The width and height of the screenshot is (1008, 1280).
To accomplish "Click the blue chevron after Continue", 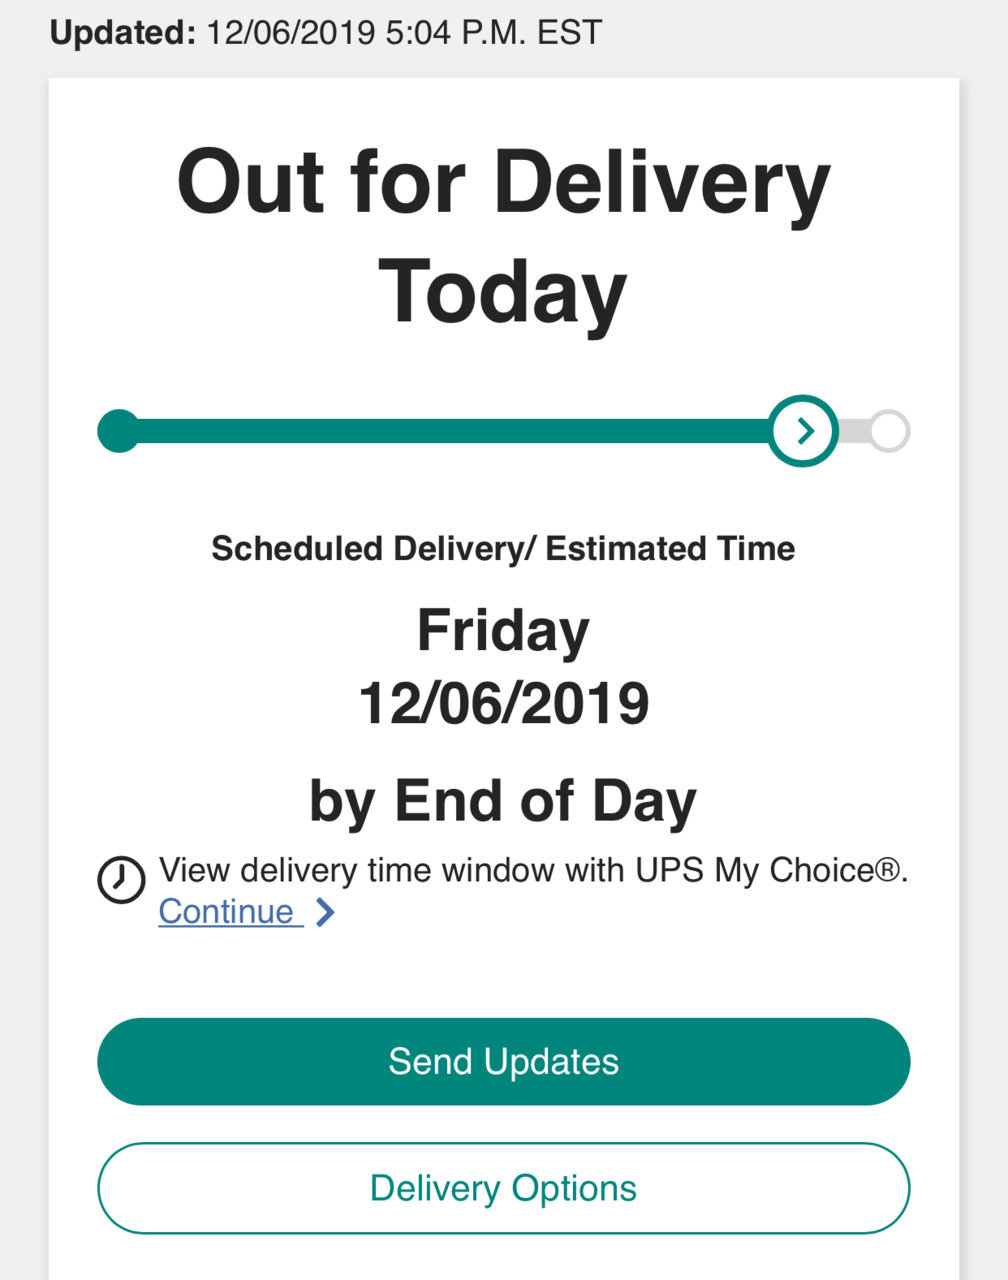I will click(x=325, y=912).
